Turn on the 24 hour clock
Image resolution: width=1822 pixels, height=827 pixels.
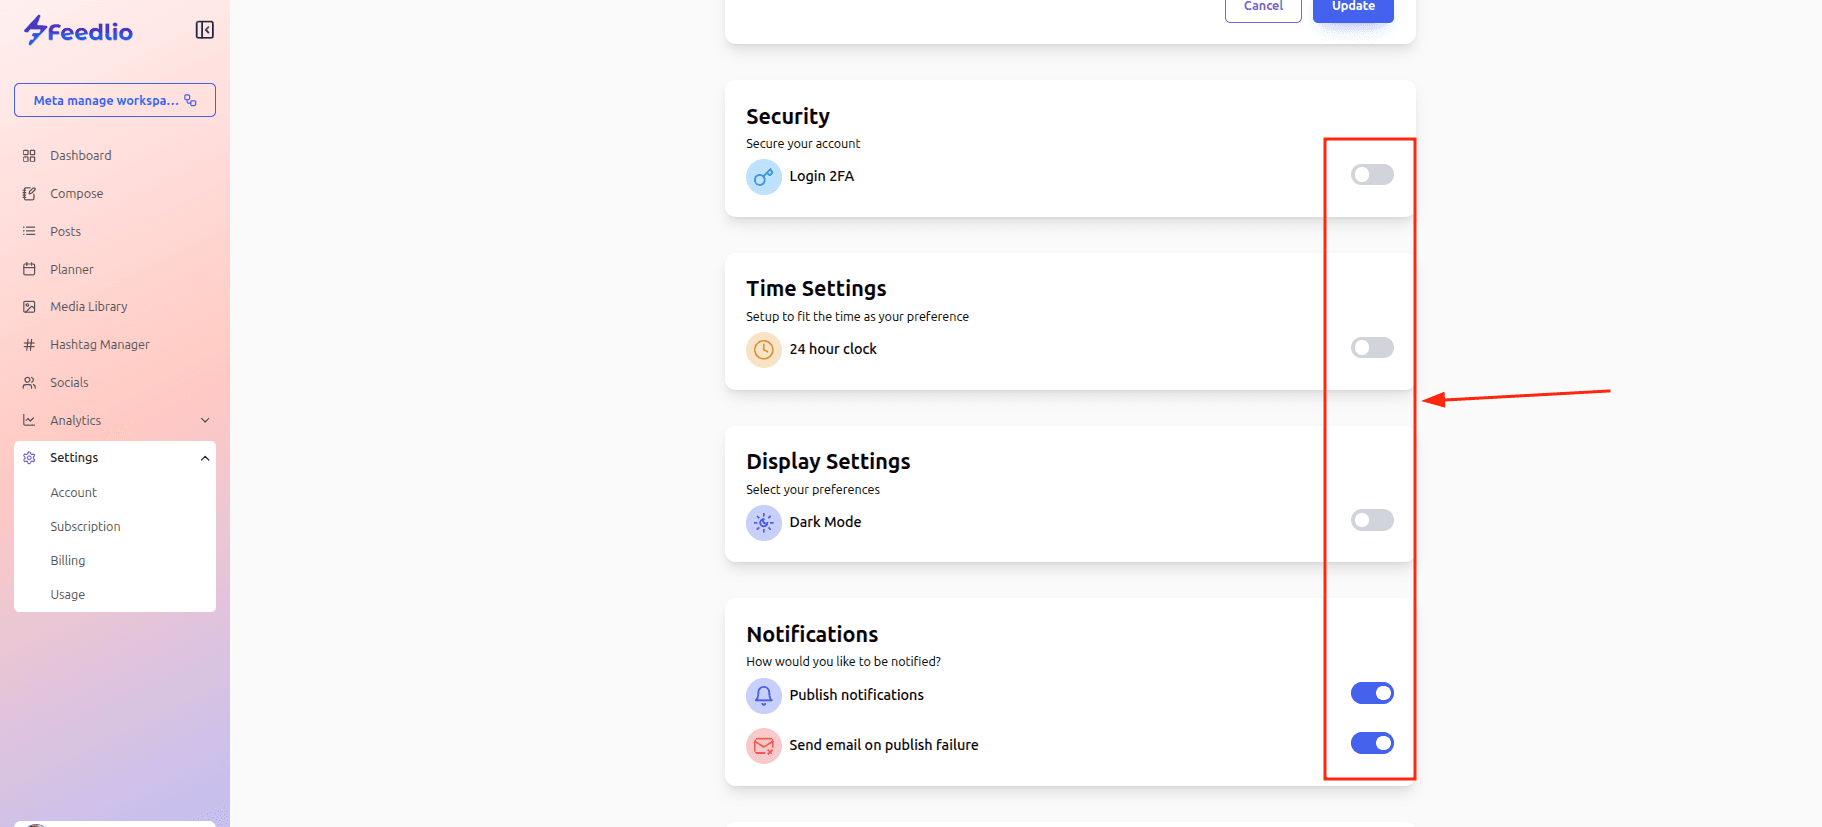pos(1371,348)
